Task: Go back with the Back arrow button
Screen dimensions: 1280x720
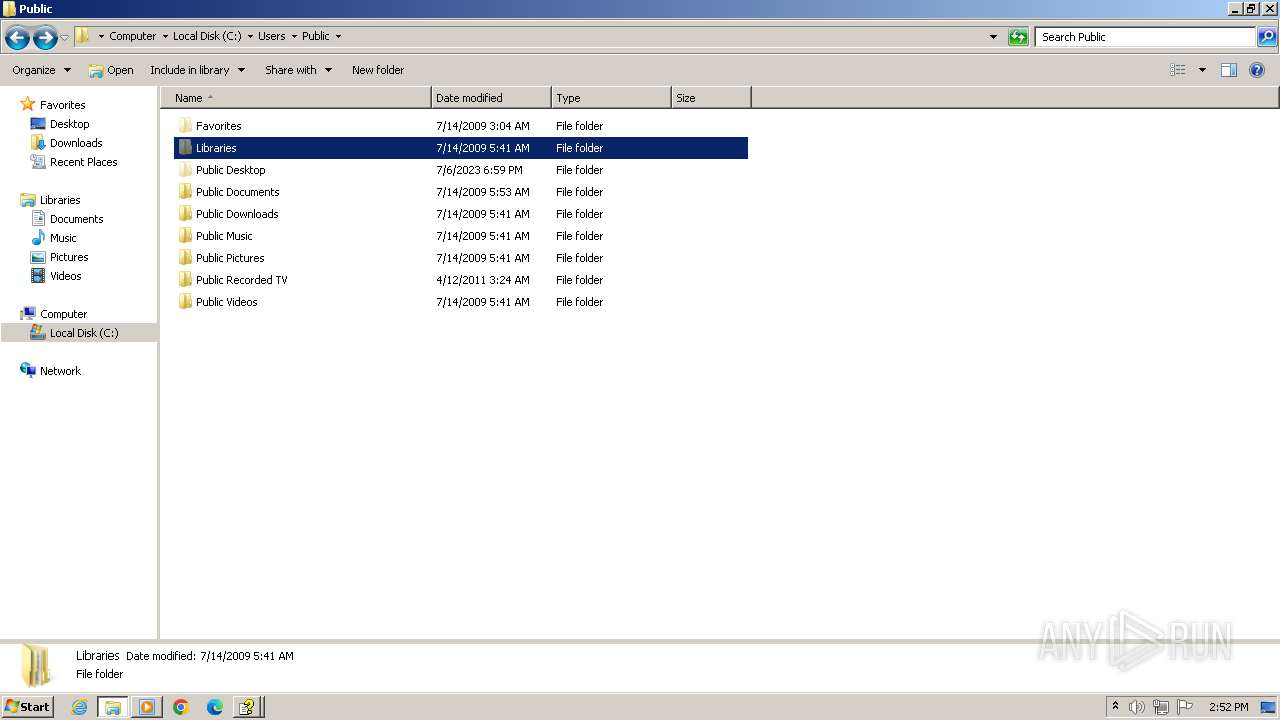Action: [x=17, y=38]
